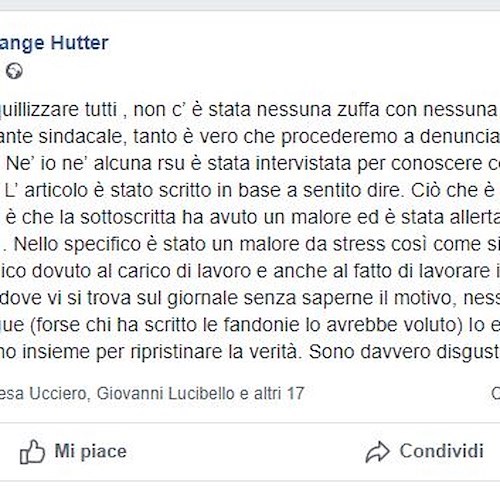This screenshot has height=500, width=500.
Task: Click the thumbs-up Like icon
Action: [x=32, y=452]
